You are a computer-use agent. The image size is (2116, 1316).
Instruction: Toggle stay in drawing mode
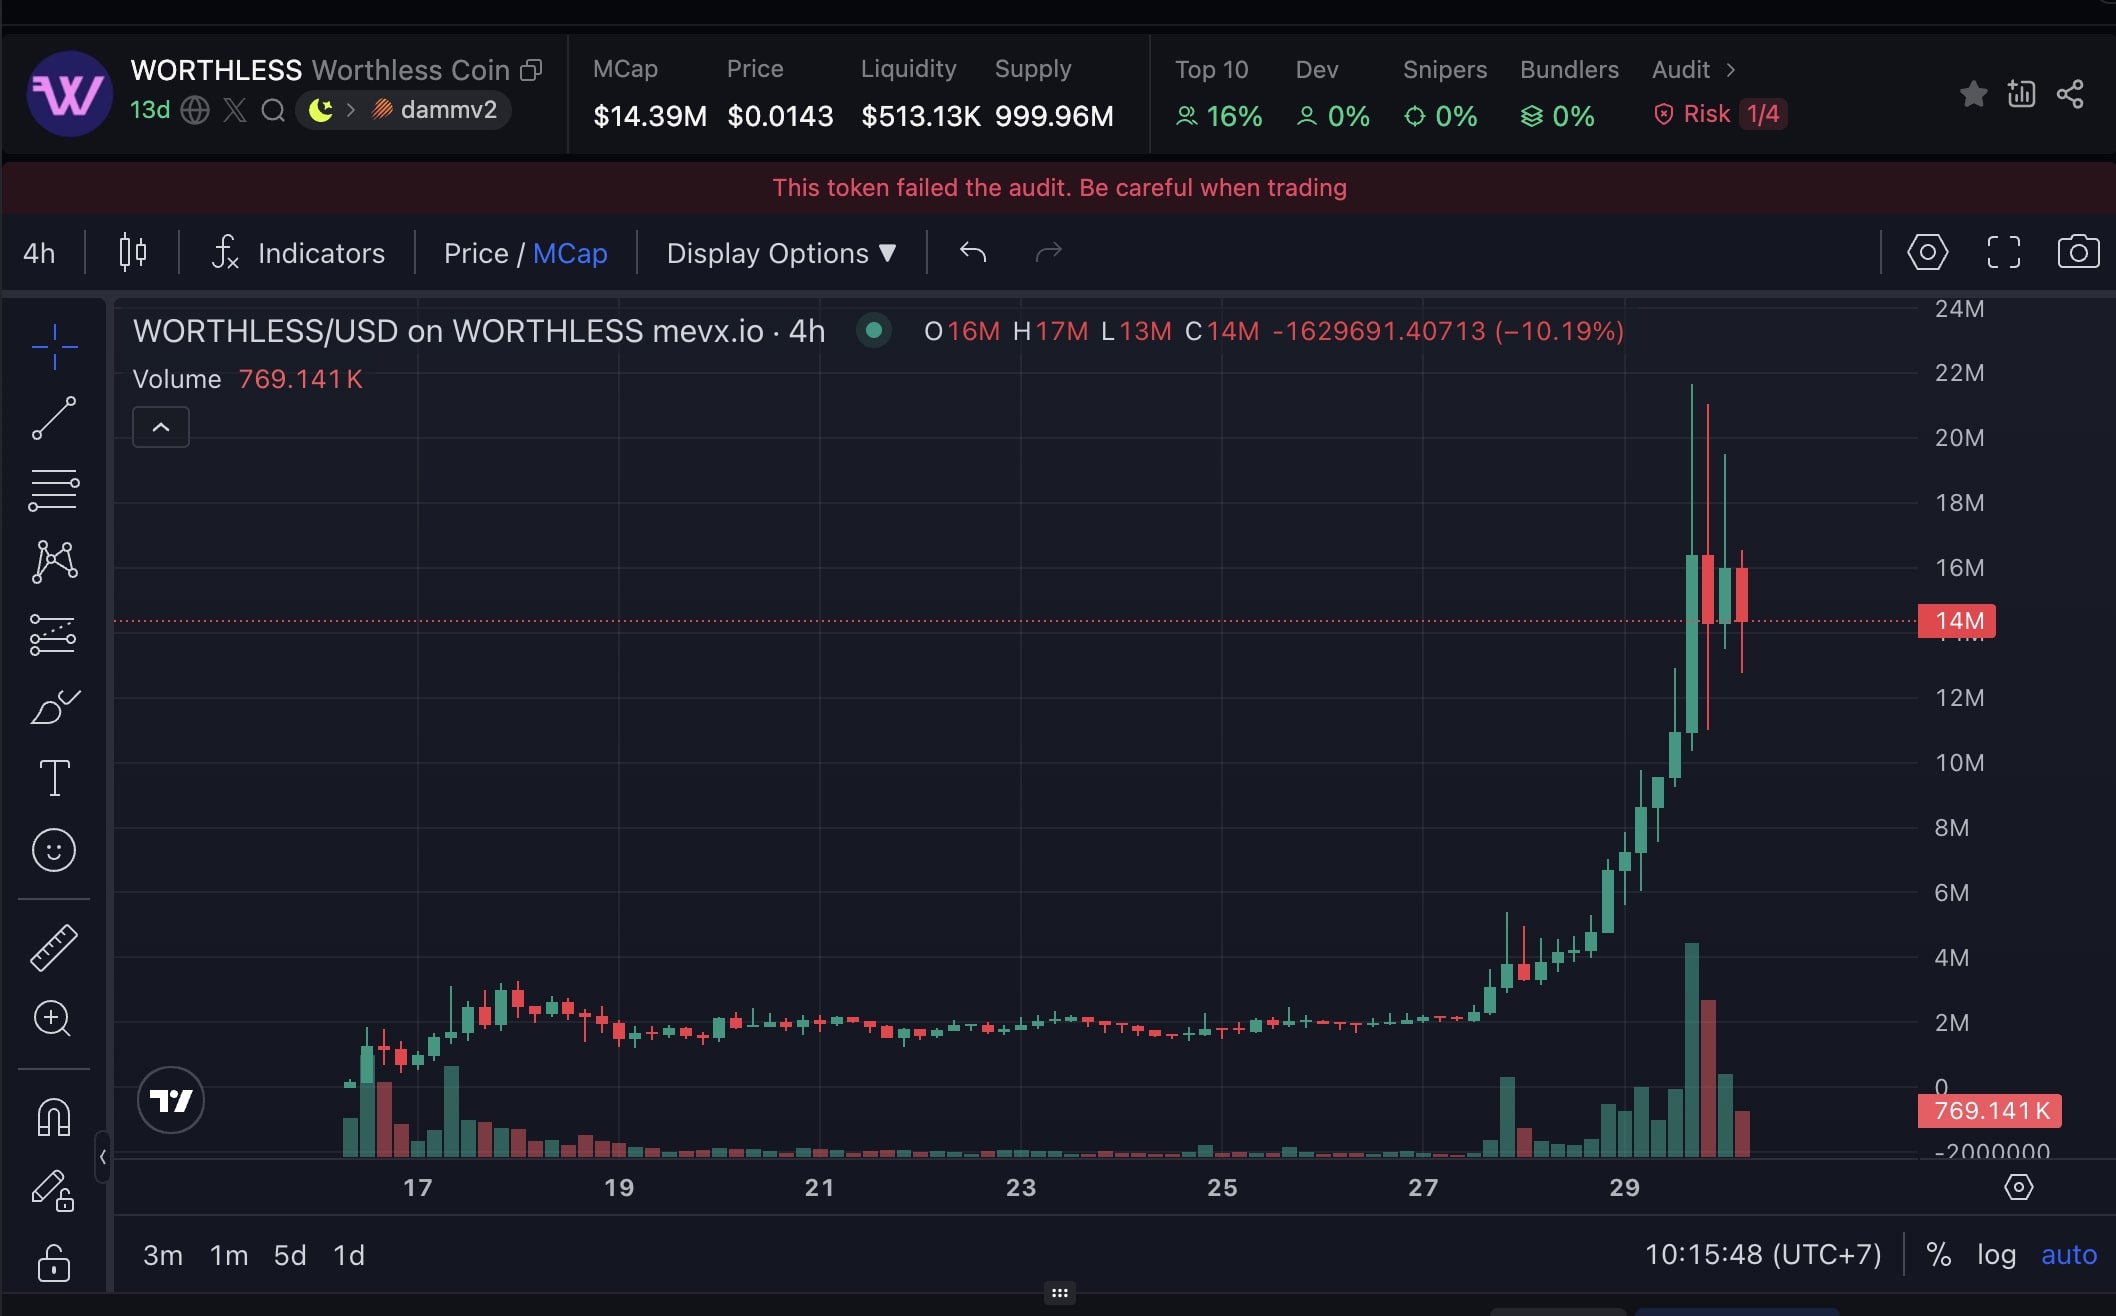[x=54, y=1190]
